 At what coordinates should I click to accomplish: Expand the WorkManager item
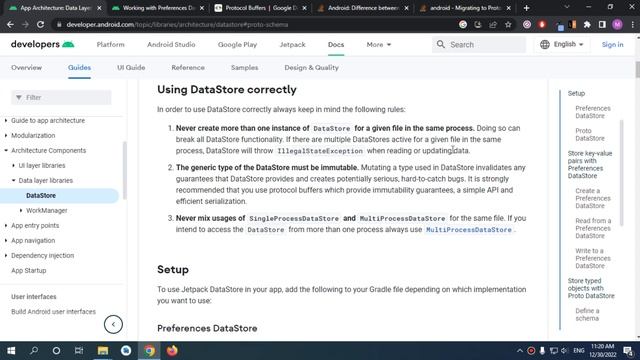point(21,211)
